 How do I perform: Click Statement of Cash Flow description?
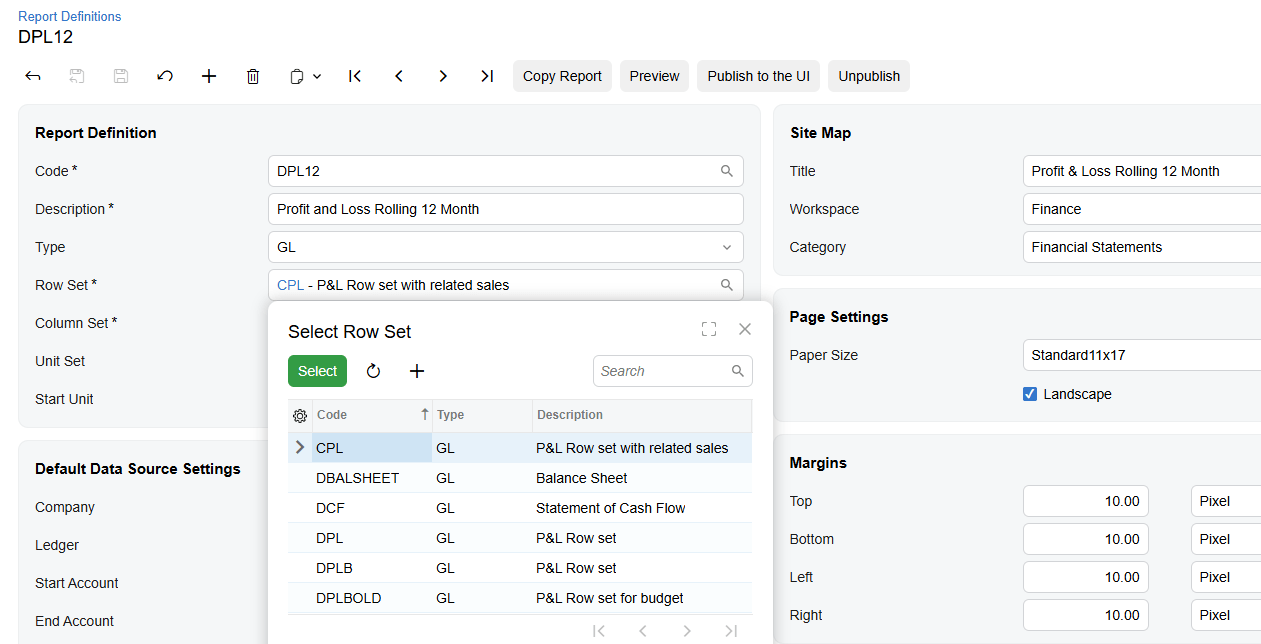click(642, 508)
